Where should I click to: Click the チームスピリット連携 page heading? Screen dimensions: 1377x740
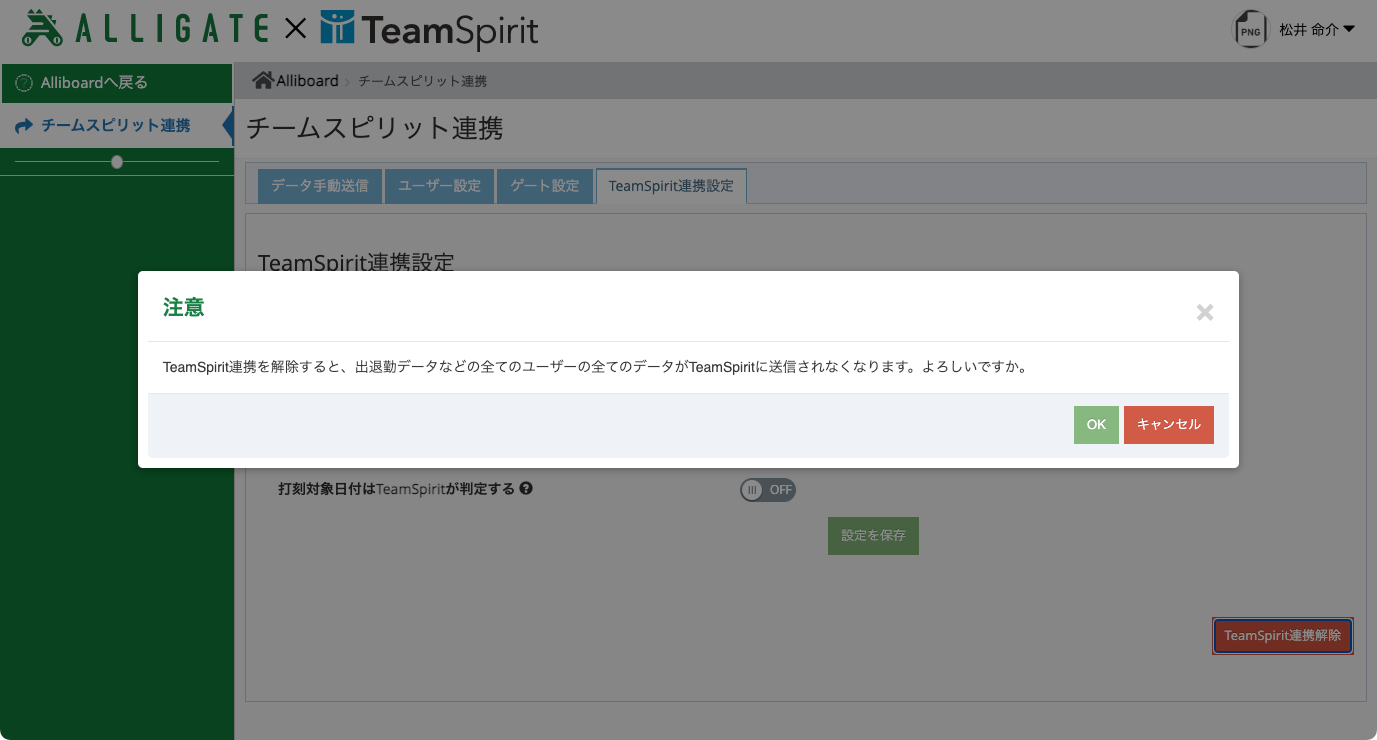pos(375,128)
